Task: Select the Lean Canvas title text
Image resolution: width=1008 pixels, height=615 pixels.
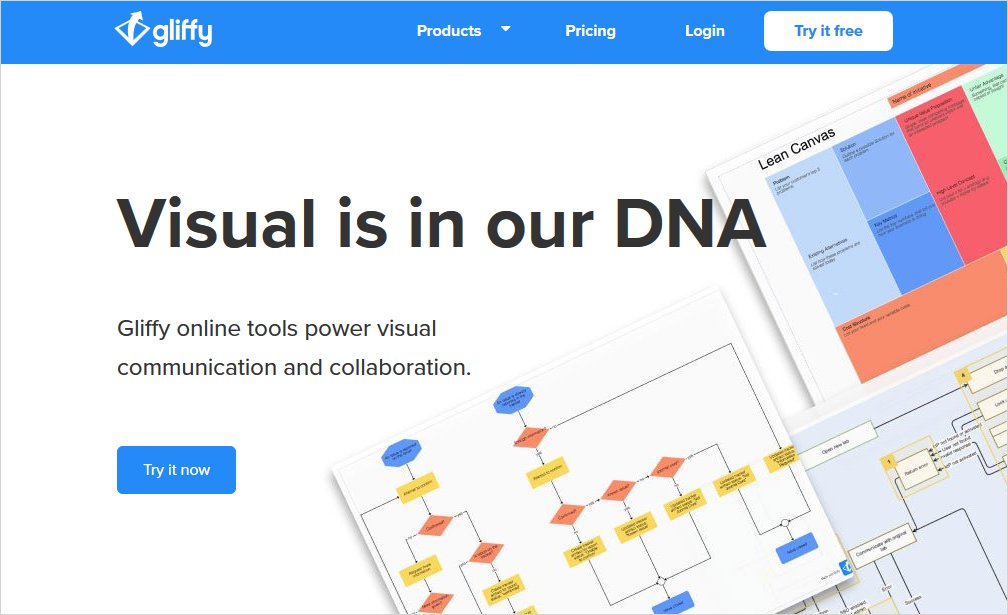Action: (x=796, y=150)
